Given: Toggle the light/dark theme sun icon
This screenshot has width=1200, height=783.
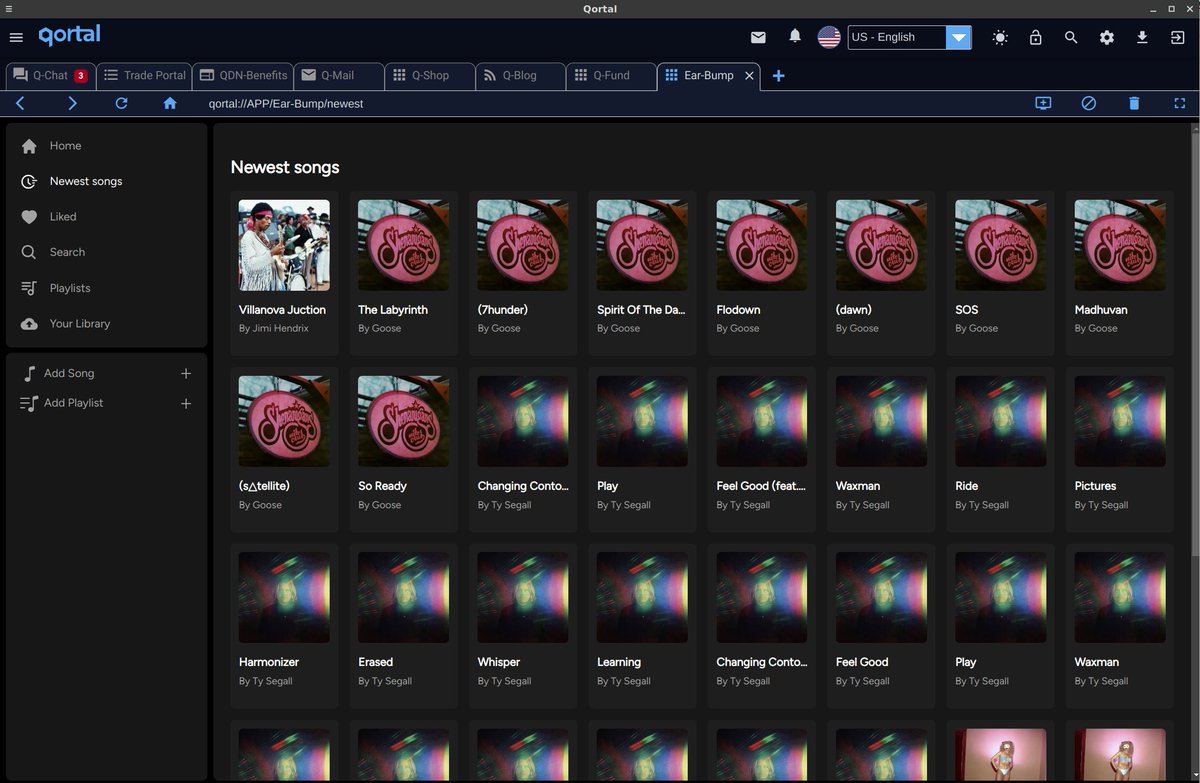Looking at the screenshot, I should 1000,37.
